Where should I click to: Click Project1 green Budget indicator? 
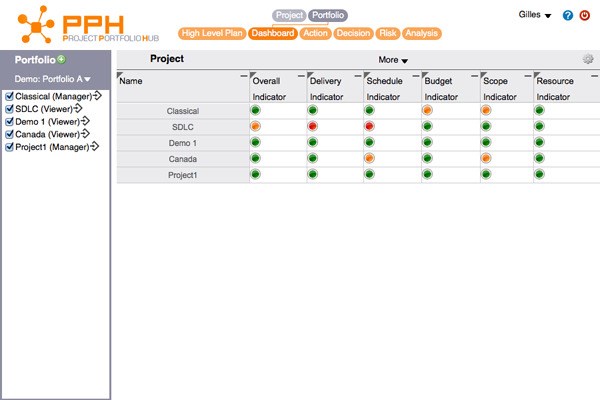pos(427,174)
